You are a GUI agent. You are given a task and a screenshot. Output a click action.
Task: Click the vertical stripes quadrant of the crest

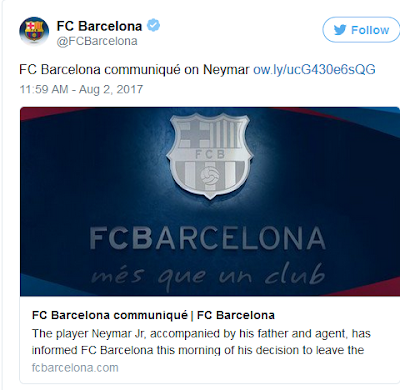[x=227, y=133]
